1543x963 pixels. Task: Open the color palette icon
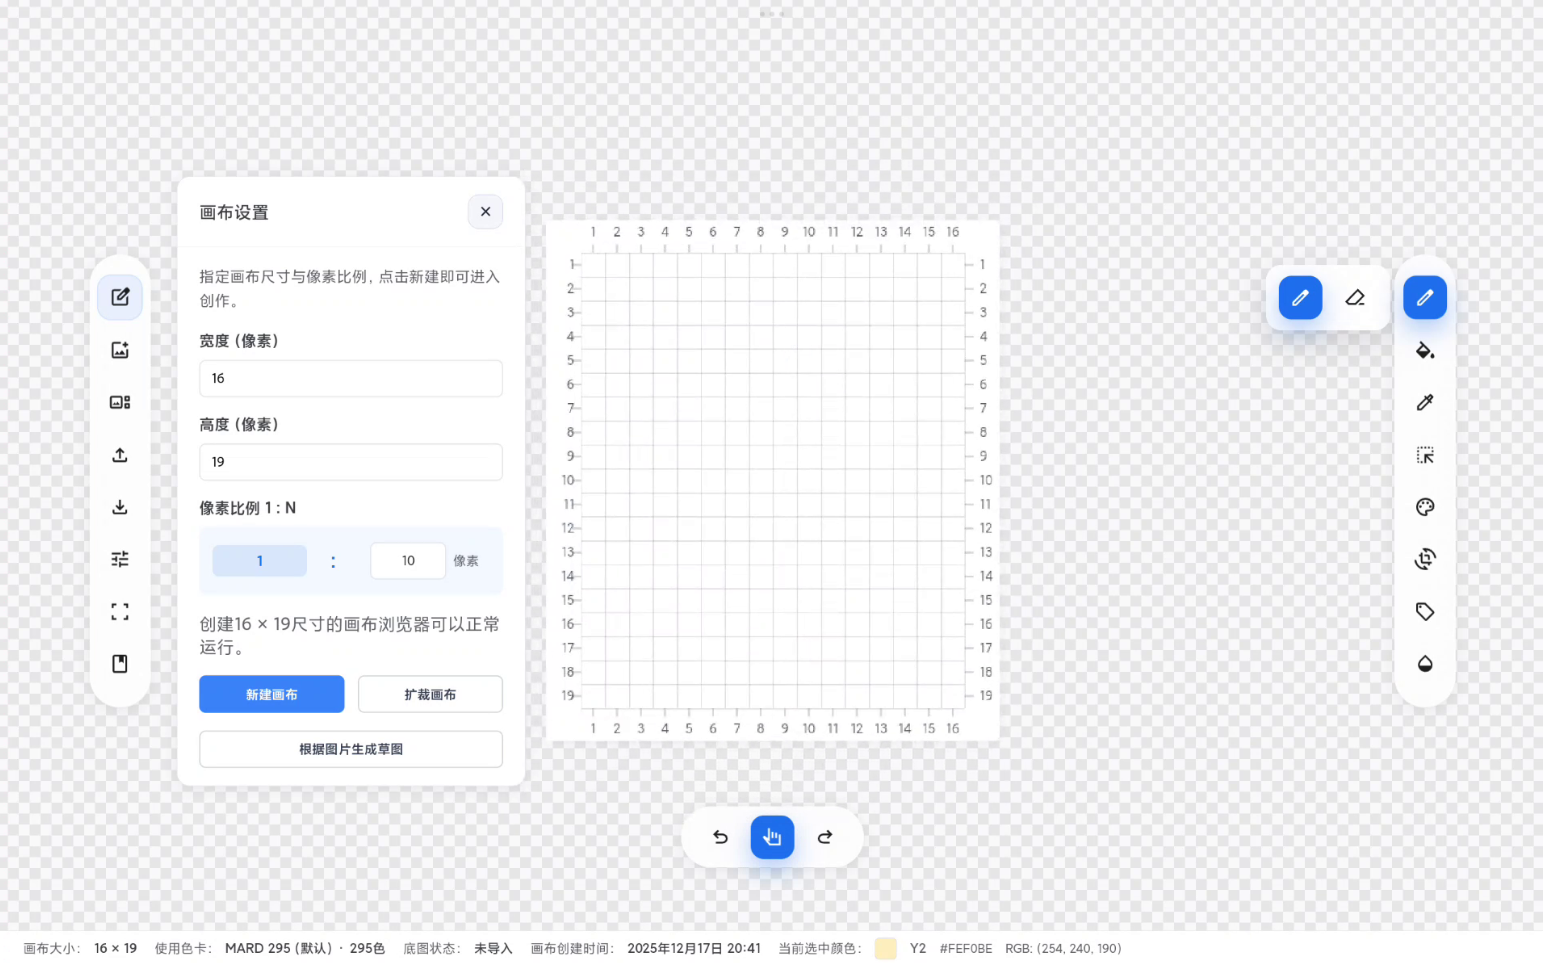point(1425,507)
